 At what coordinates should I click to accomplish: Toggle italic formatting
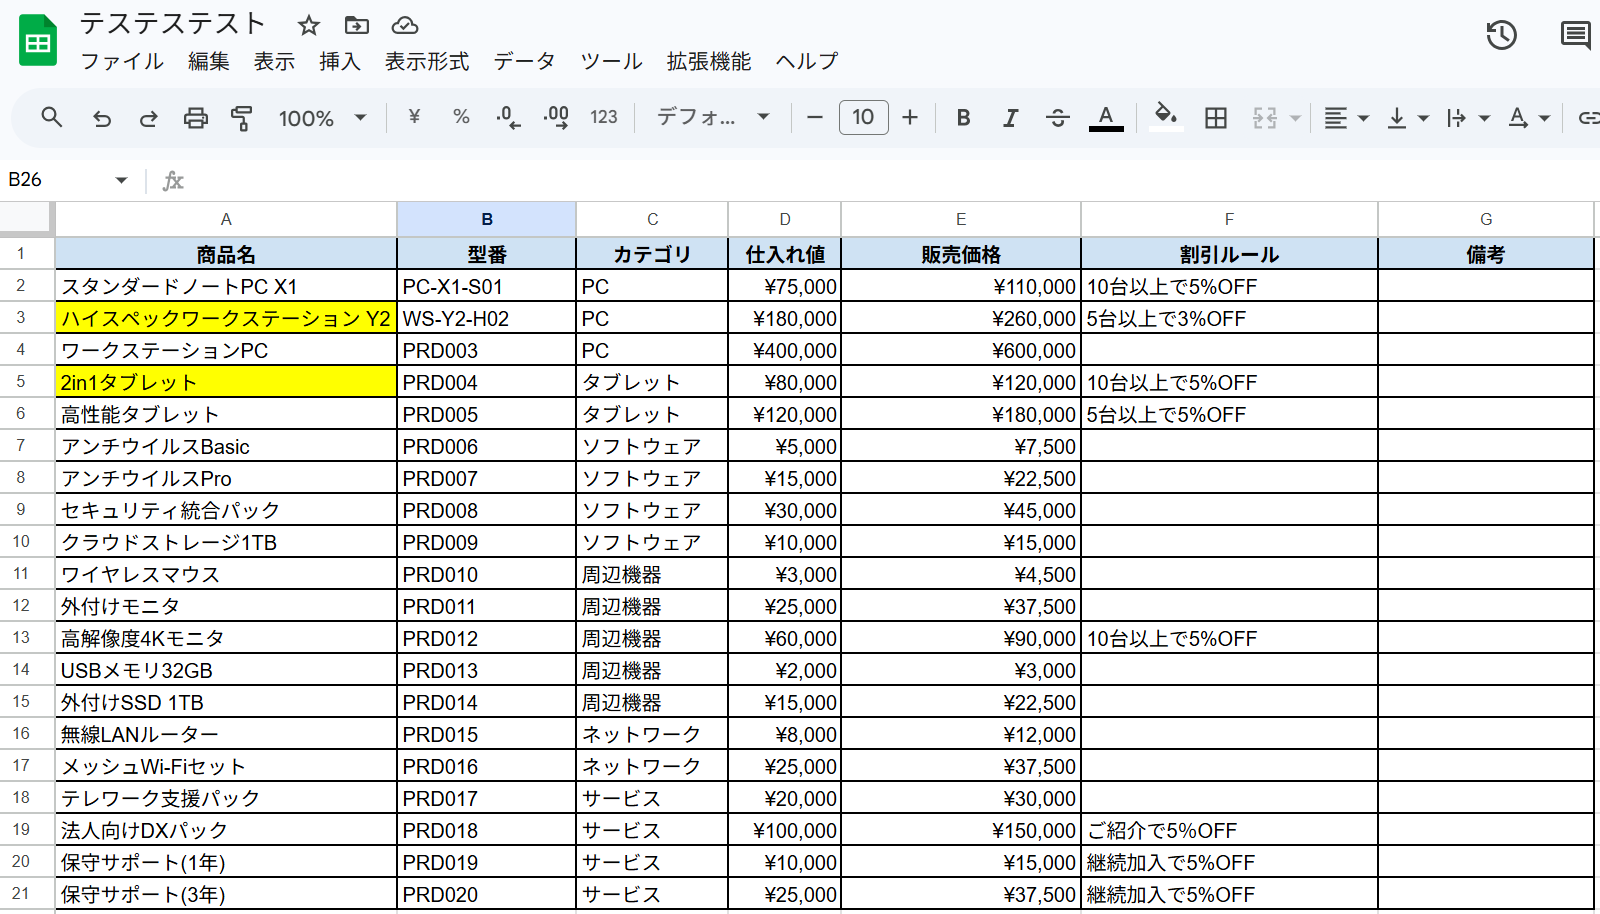[x=1011, y=118]
